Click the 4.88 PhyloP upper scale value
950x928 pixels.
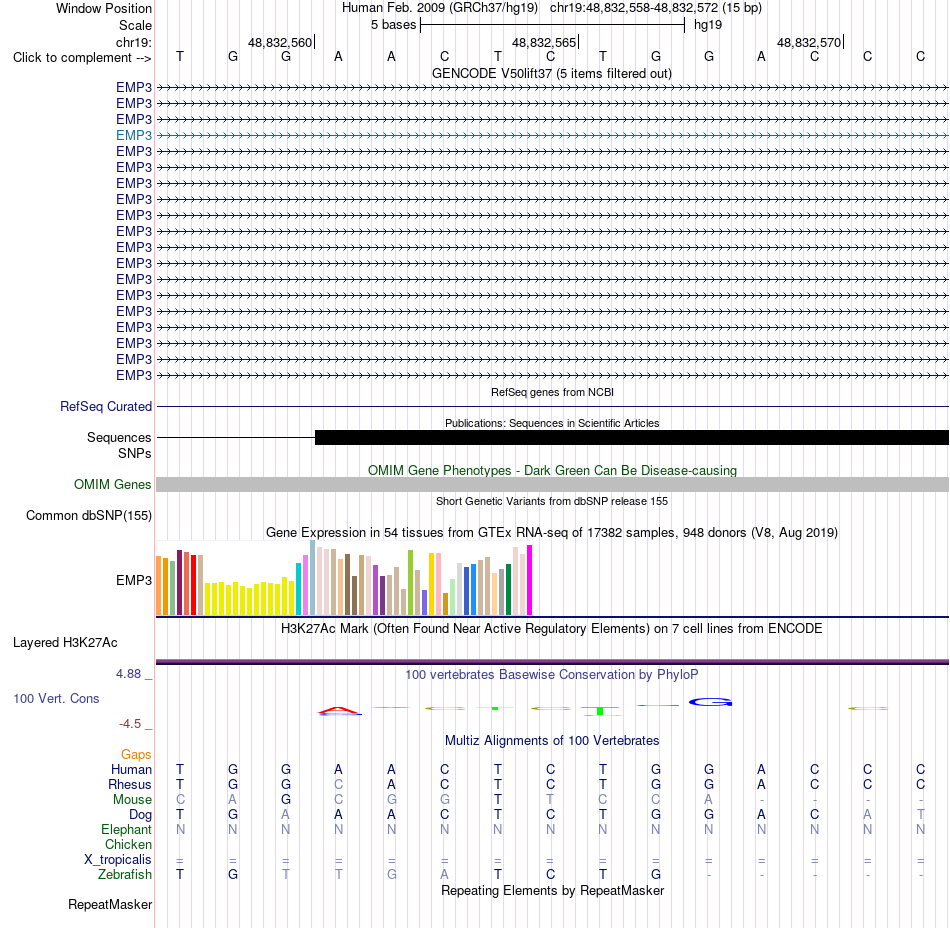tap(128, 674)
